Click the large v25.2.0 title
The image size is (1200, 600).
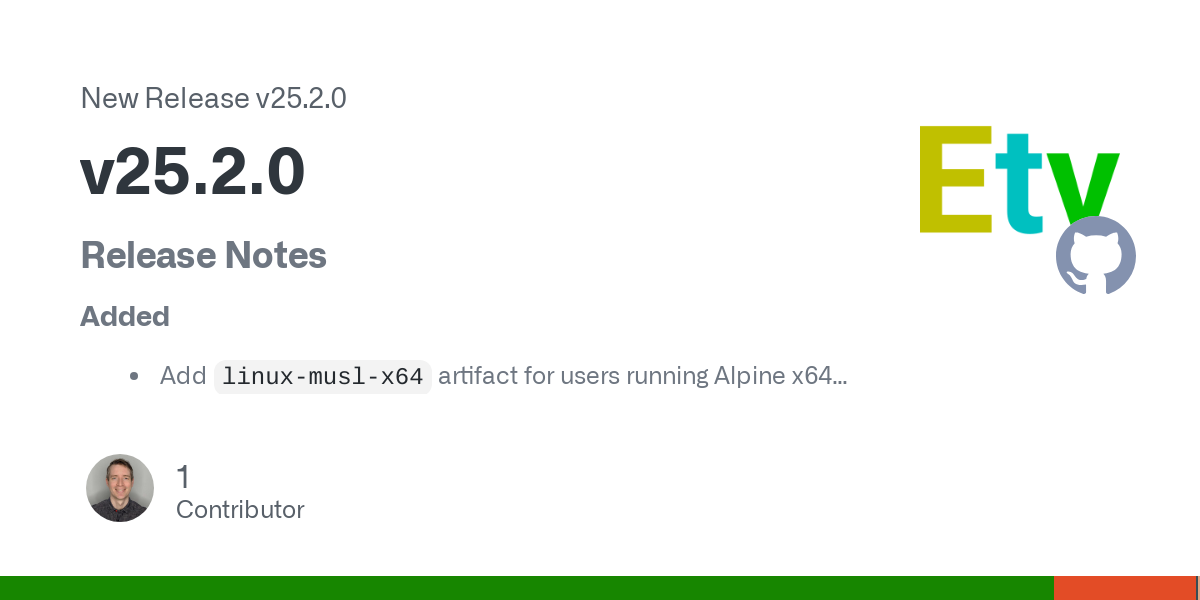192,173
